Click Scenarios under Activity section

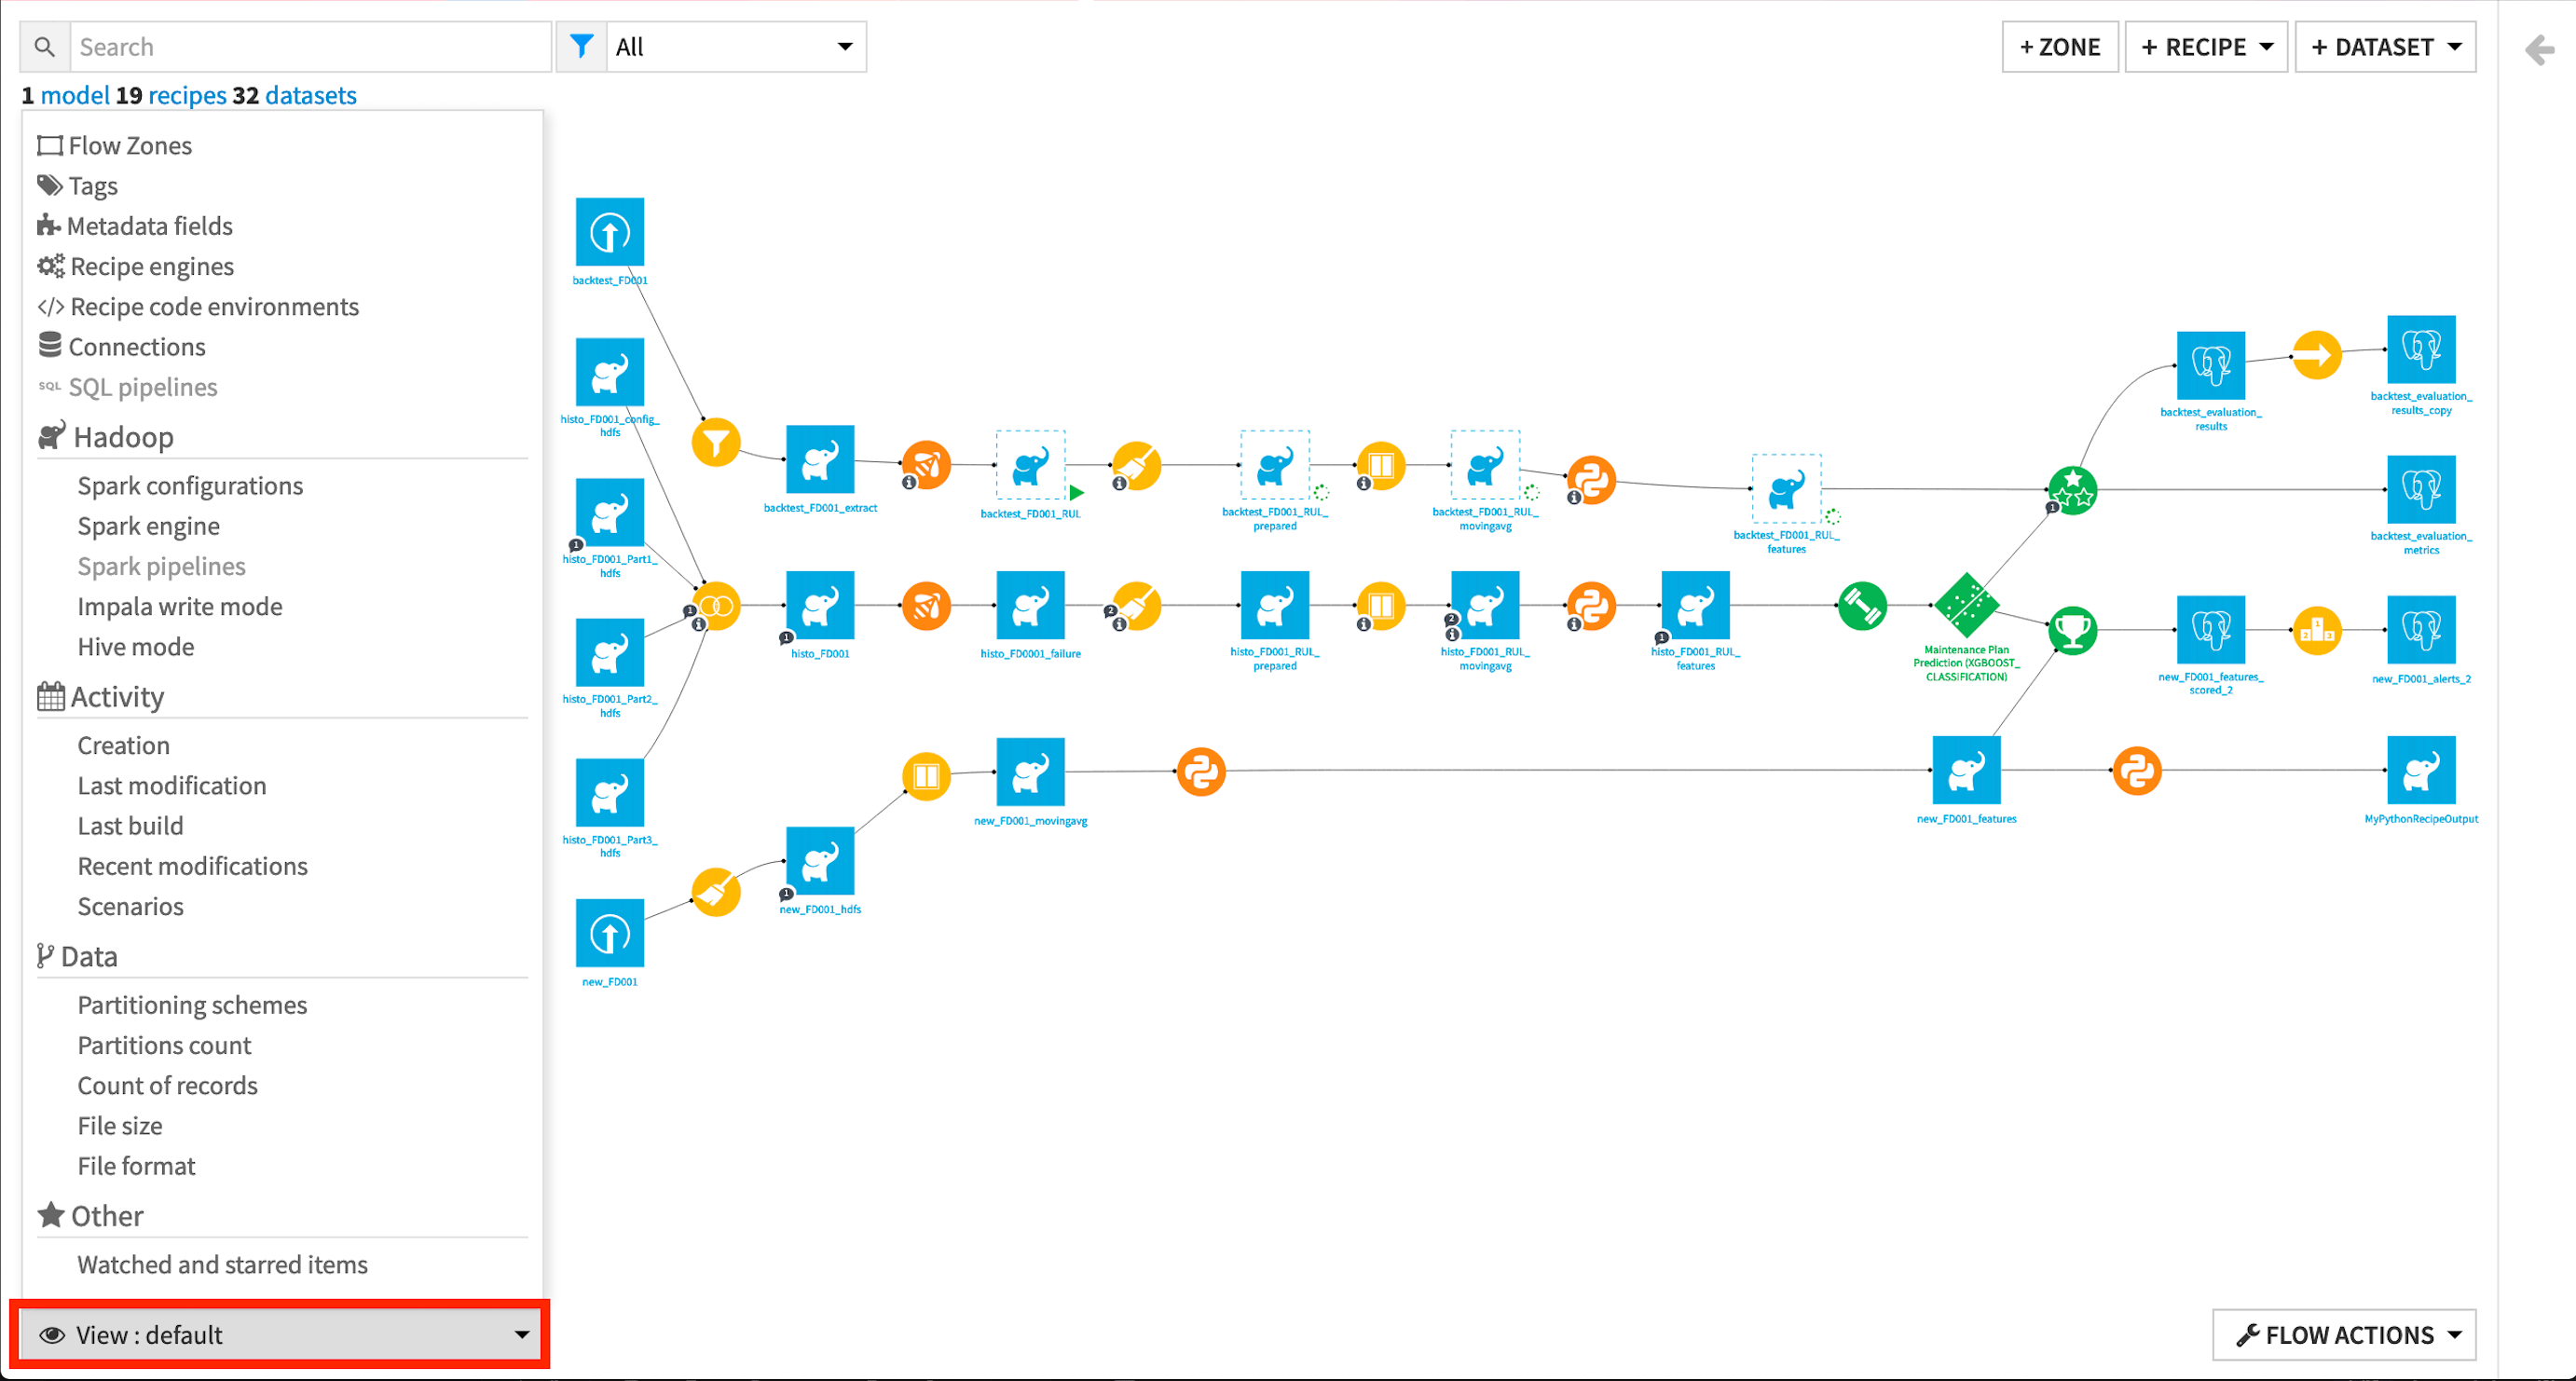(x=131, y=906)
